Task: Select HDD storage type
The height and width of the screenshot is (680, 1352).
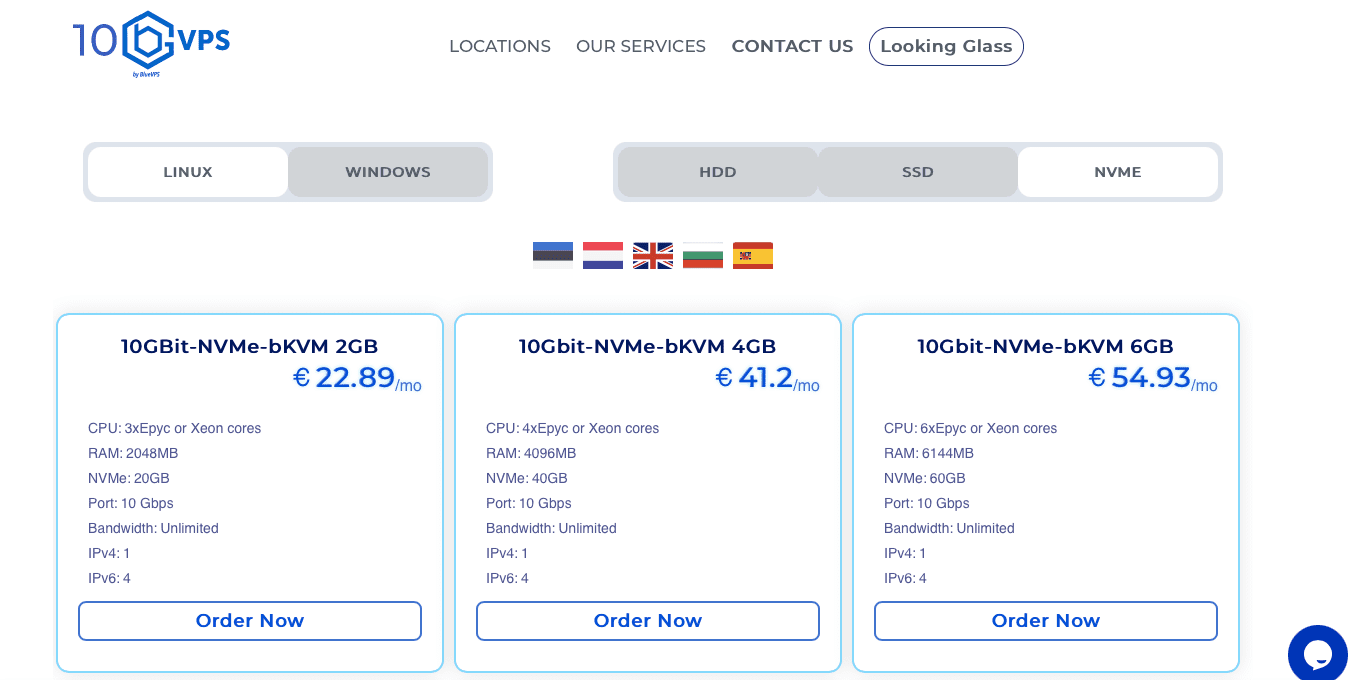Action: pos(718,172)
